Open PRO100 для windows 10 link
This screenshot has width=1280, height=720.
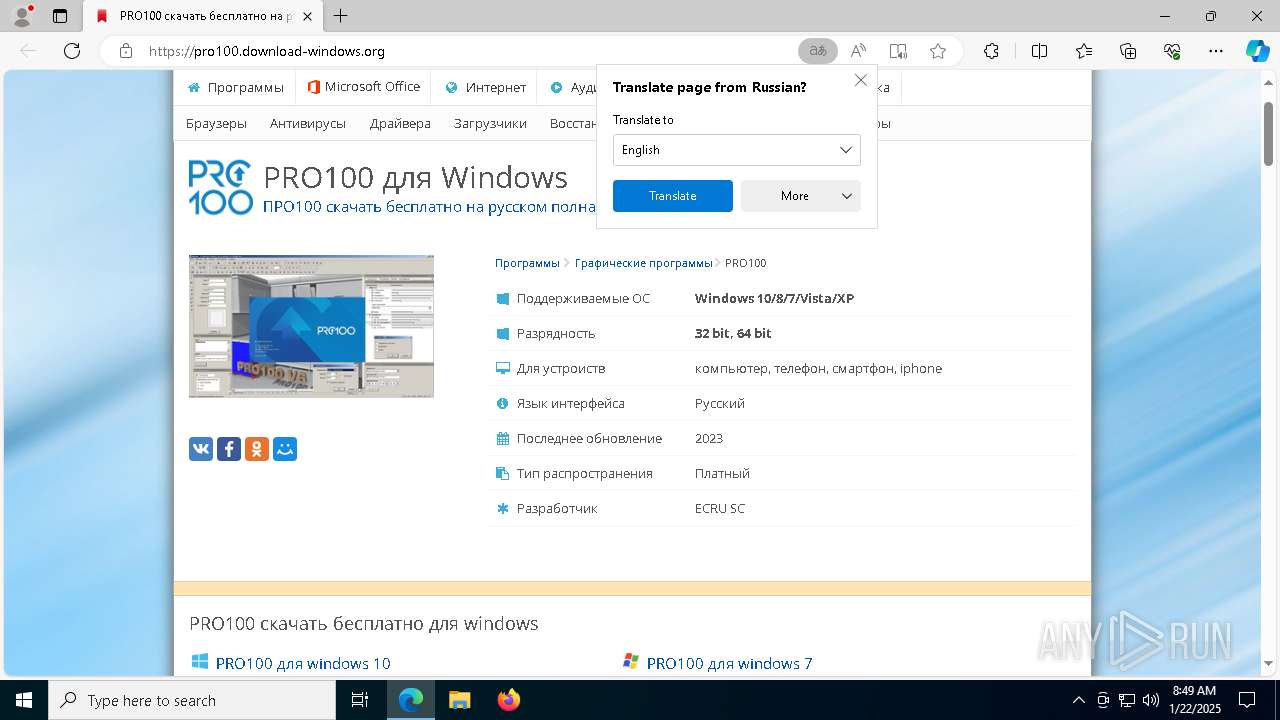303,663
